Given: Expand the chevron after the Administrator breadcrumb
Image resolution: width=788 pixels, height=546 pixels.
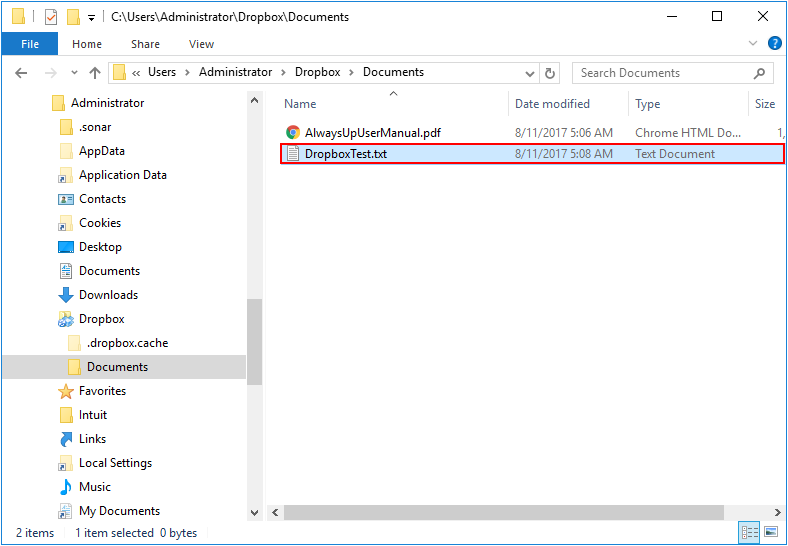Looking at the screenshot, I should click(283, 73).
